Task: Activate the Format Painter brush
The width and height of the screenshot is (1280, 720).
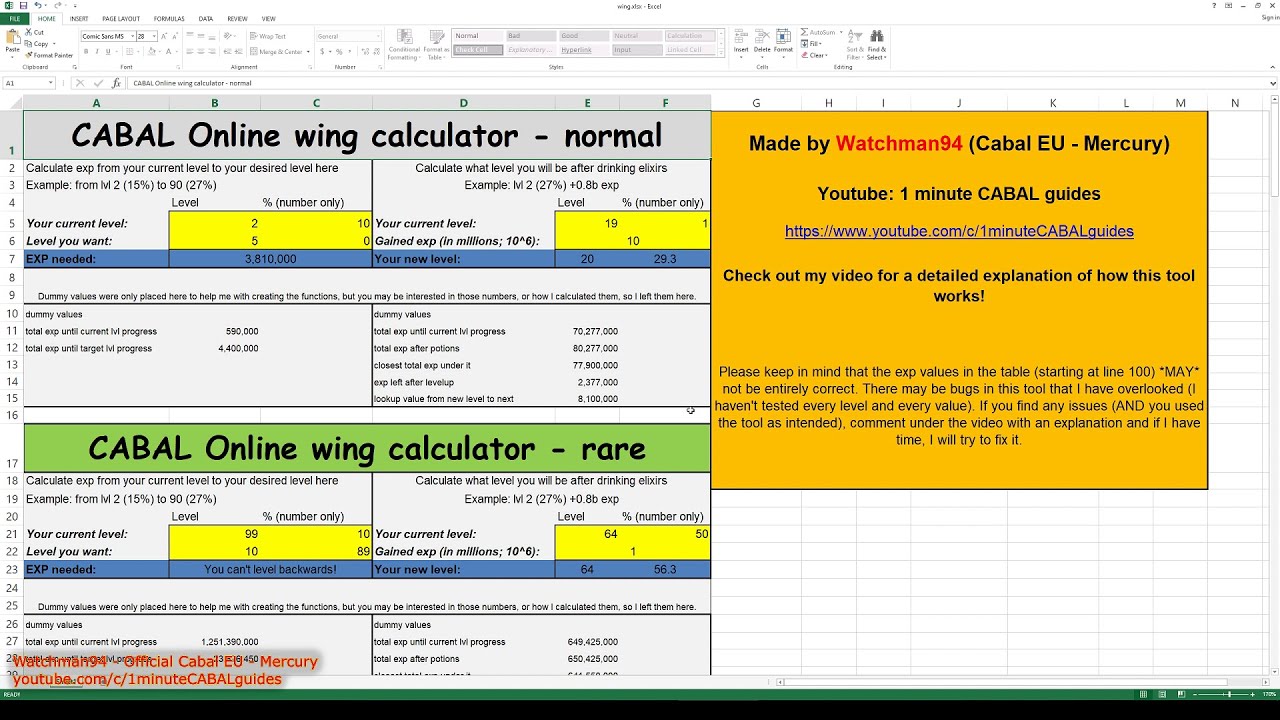Action: (49, 55)
